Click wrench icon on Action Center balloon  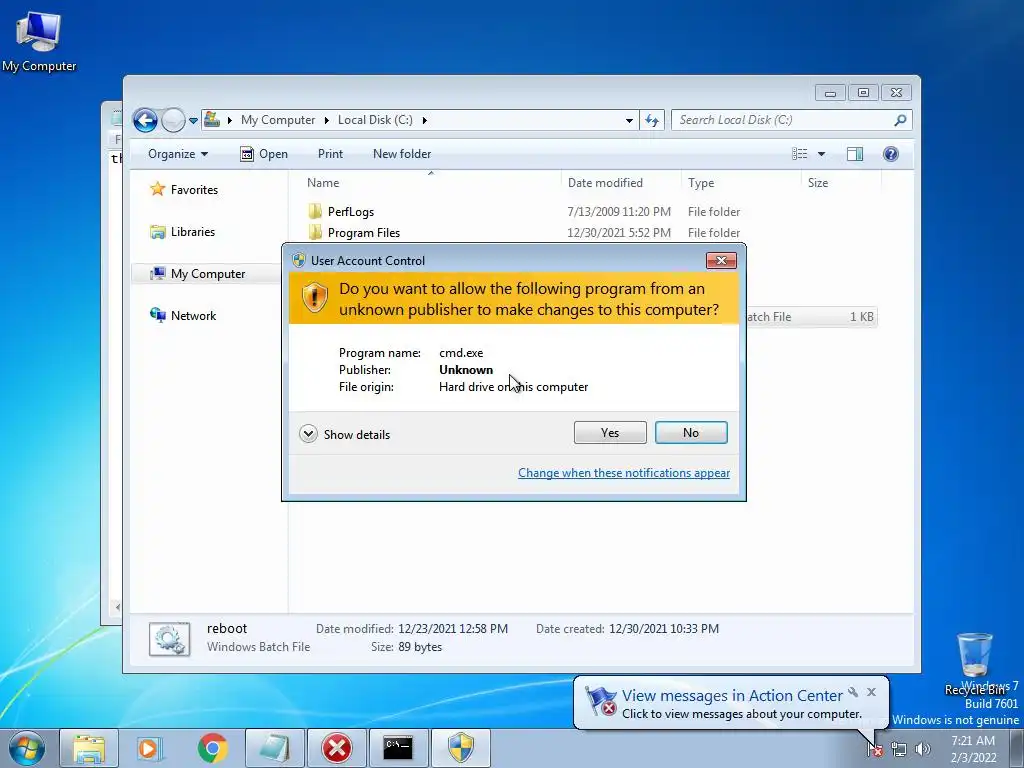coord(853,692)
